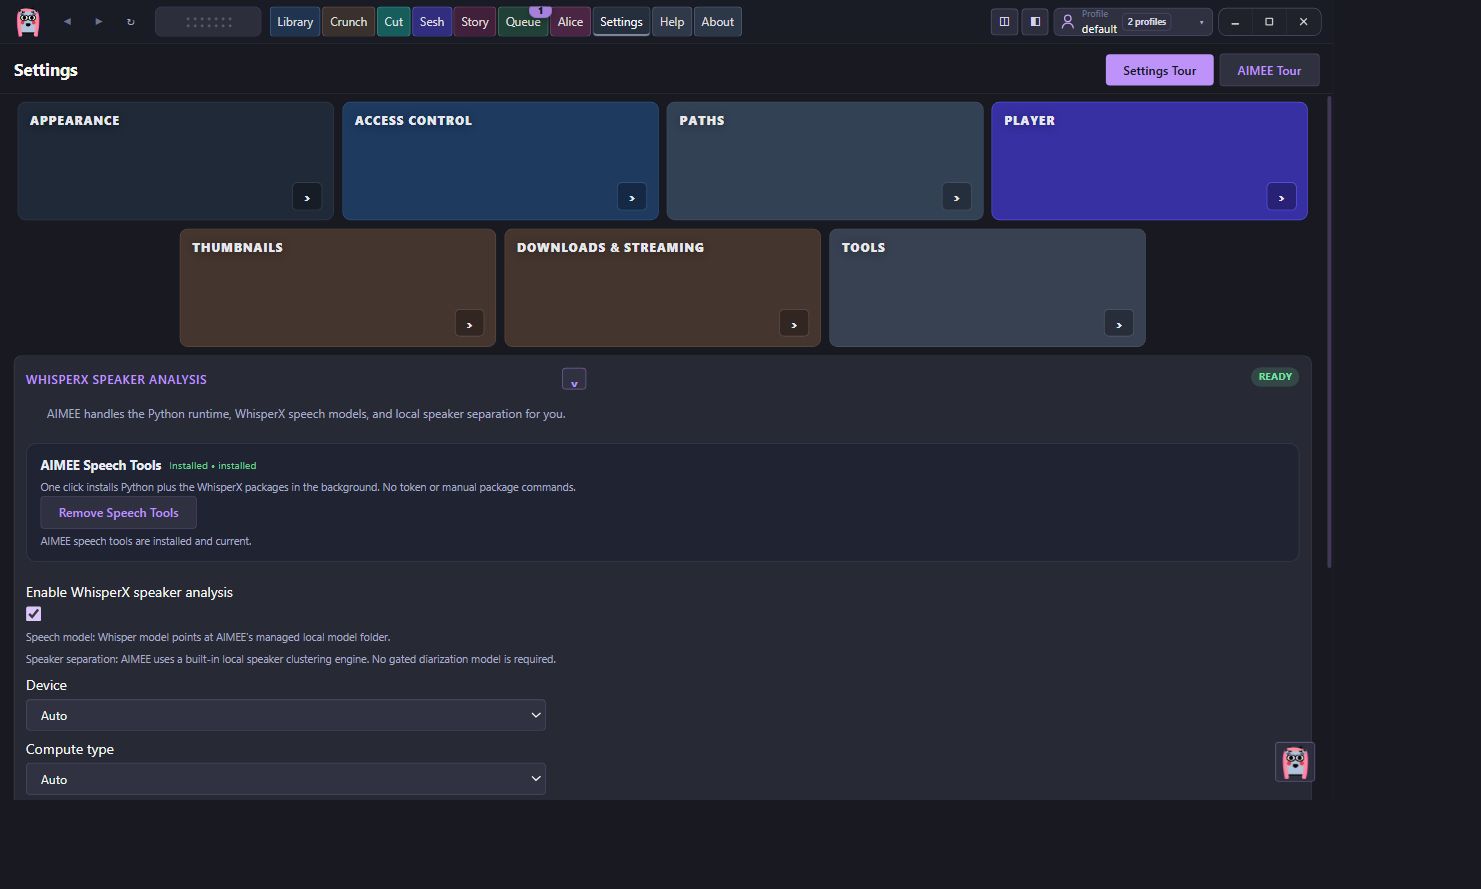Open the Device dropdown
The image size is (1481, 889).
[x=286, y=715]
